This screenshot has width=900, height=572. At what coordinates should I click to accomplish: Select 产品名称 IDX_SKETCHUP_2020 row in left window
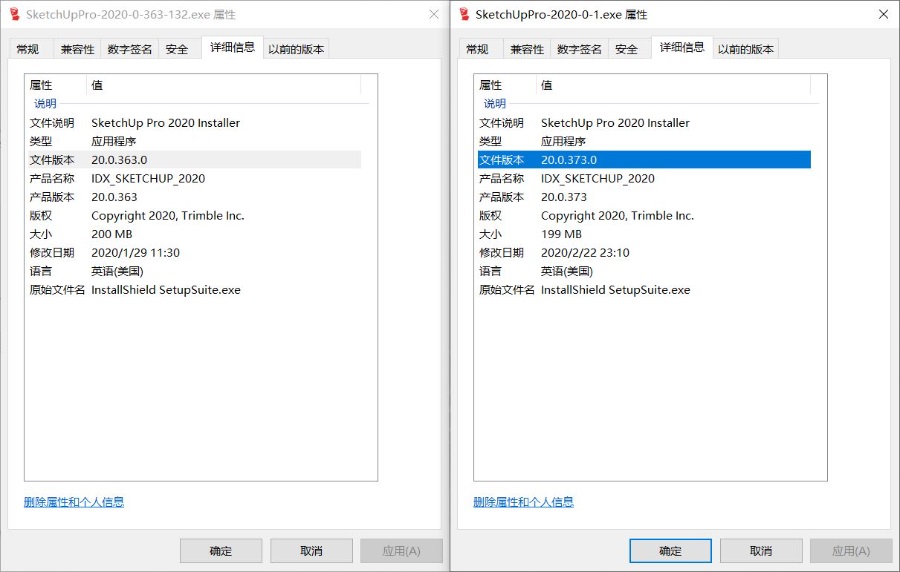pos(195,178)
